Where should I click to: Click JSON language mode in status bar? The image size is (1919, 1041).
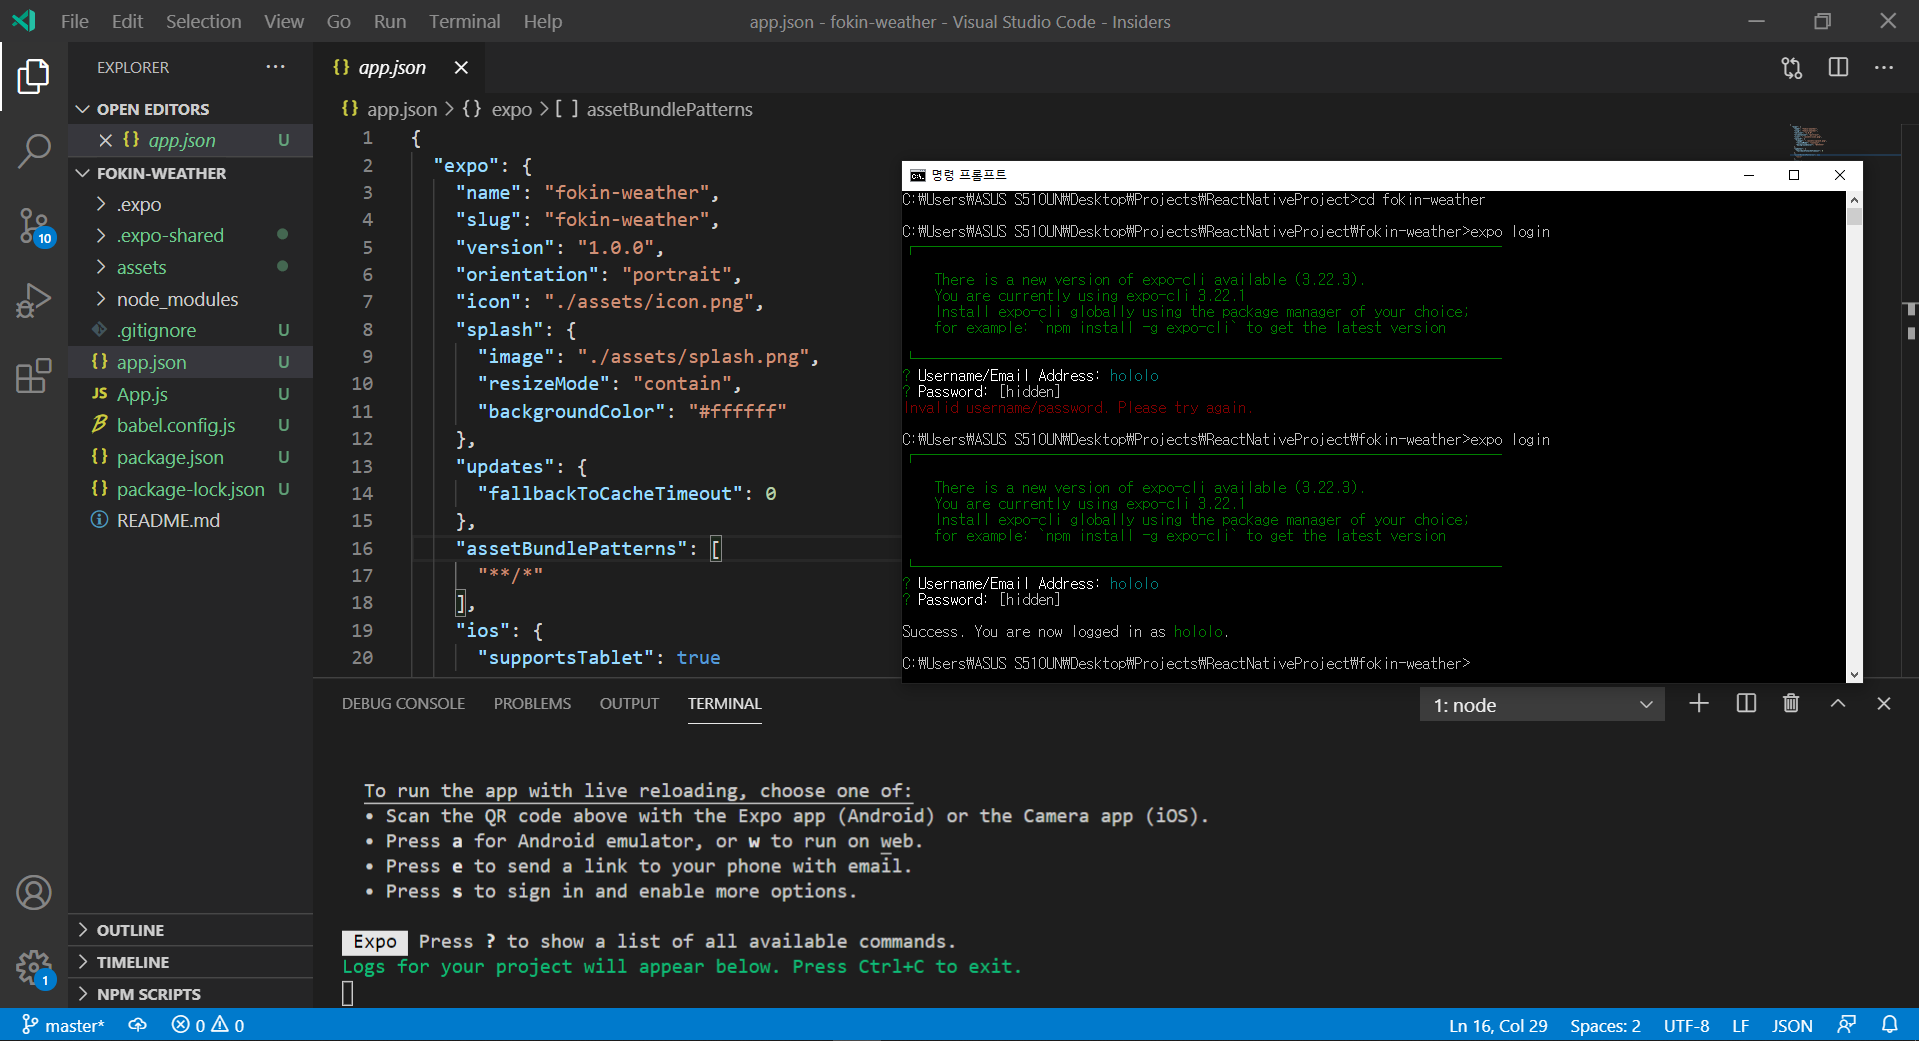[x=1792, y=1025]
